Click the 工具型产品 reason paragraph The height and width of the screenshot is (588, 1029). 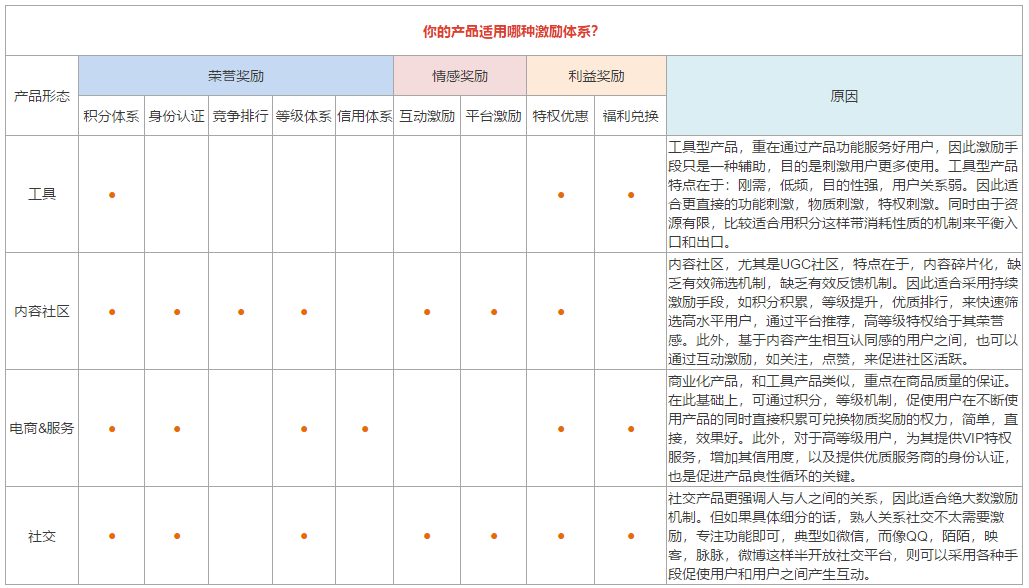(844, 194)
